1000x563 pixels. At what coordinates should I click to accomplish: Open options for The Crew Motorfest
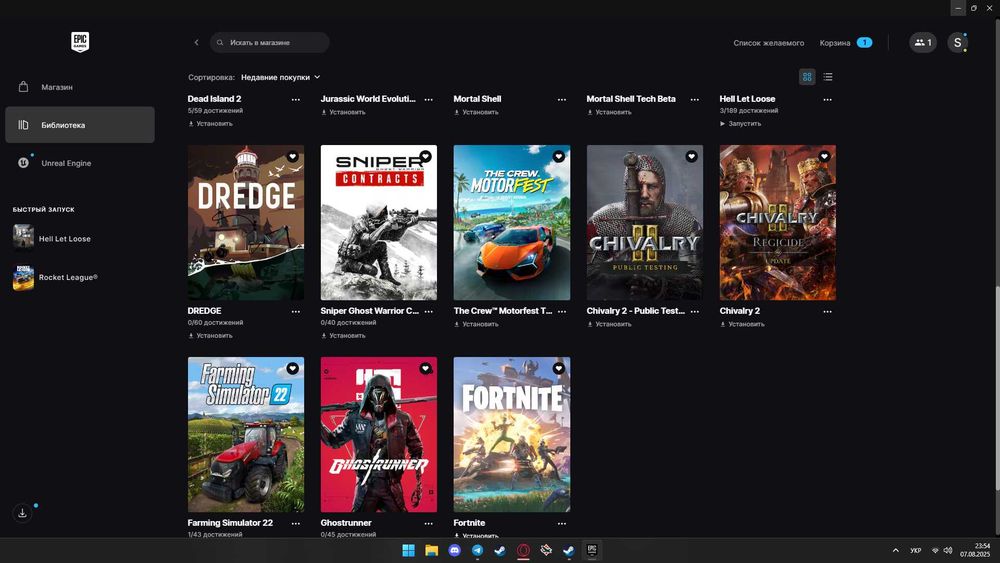pos(562,312)
